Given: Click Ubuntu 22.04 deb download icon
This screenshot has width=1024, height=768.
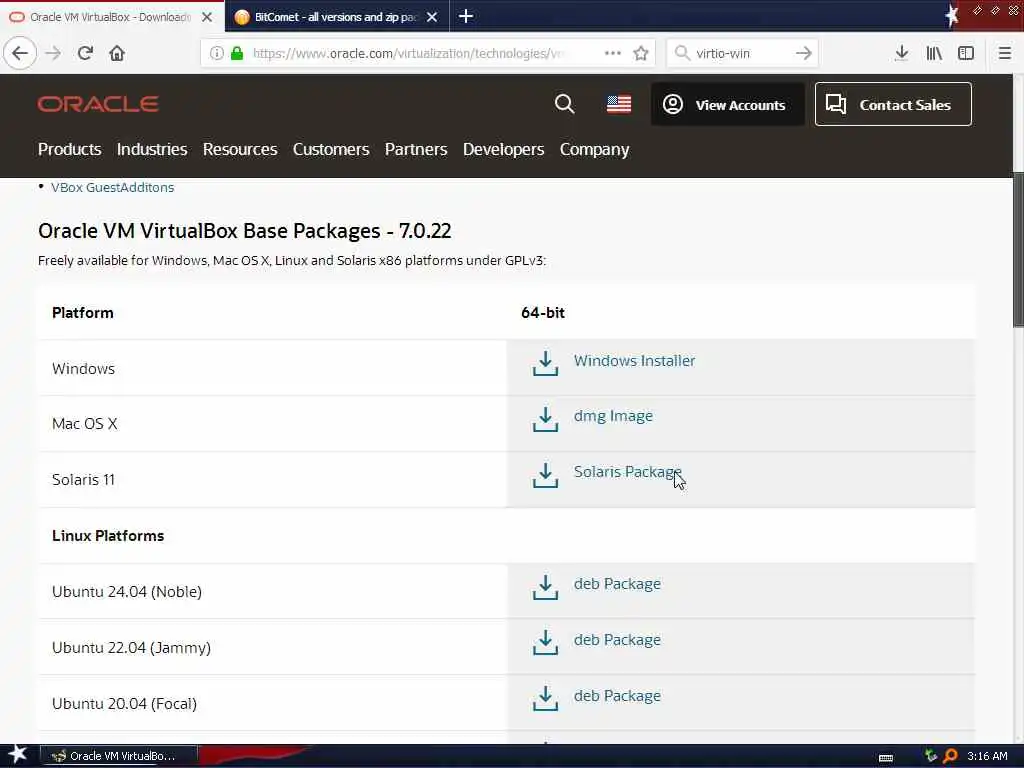Looking at the screenshot, I should coord(545,643).
